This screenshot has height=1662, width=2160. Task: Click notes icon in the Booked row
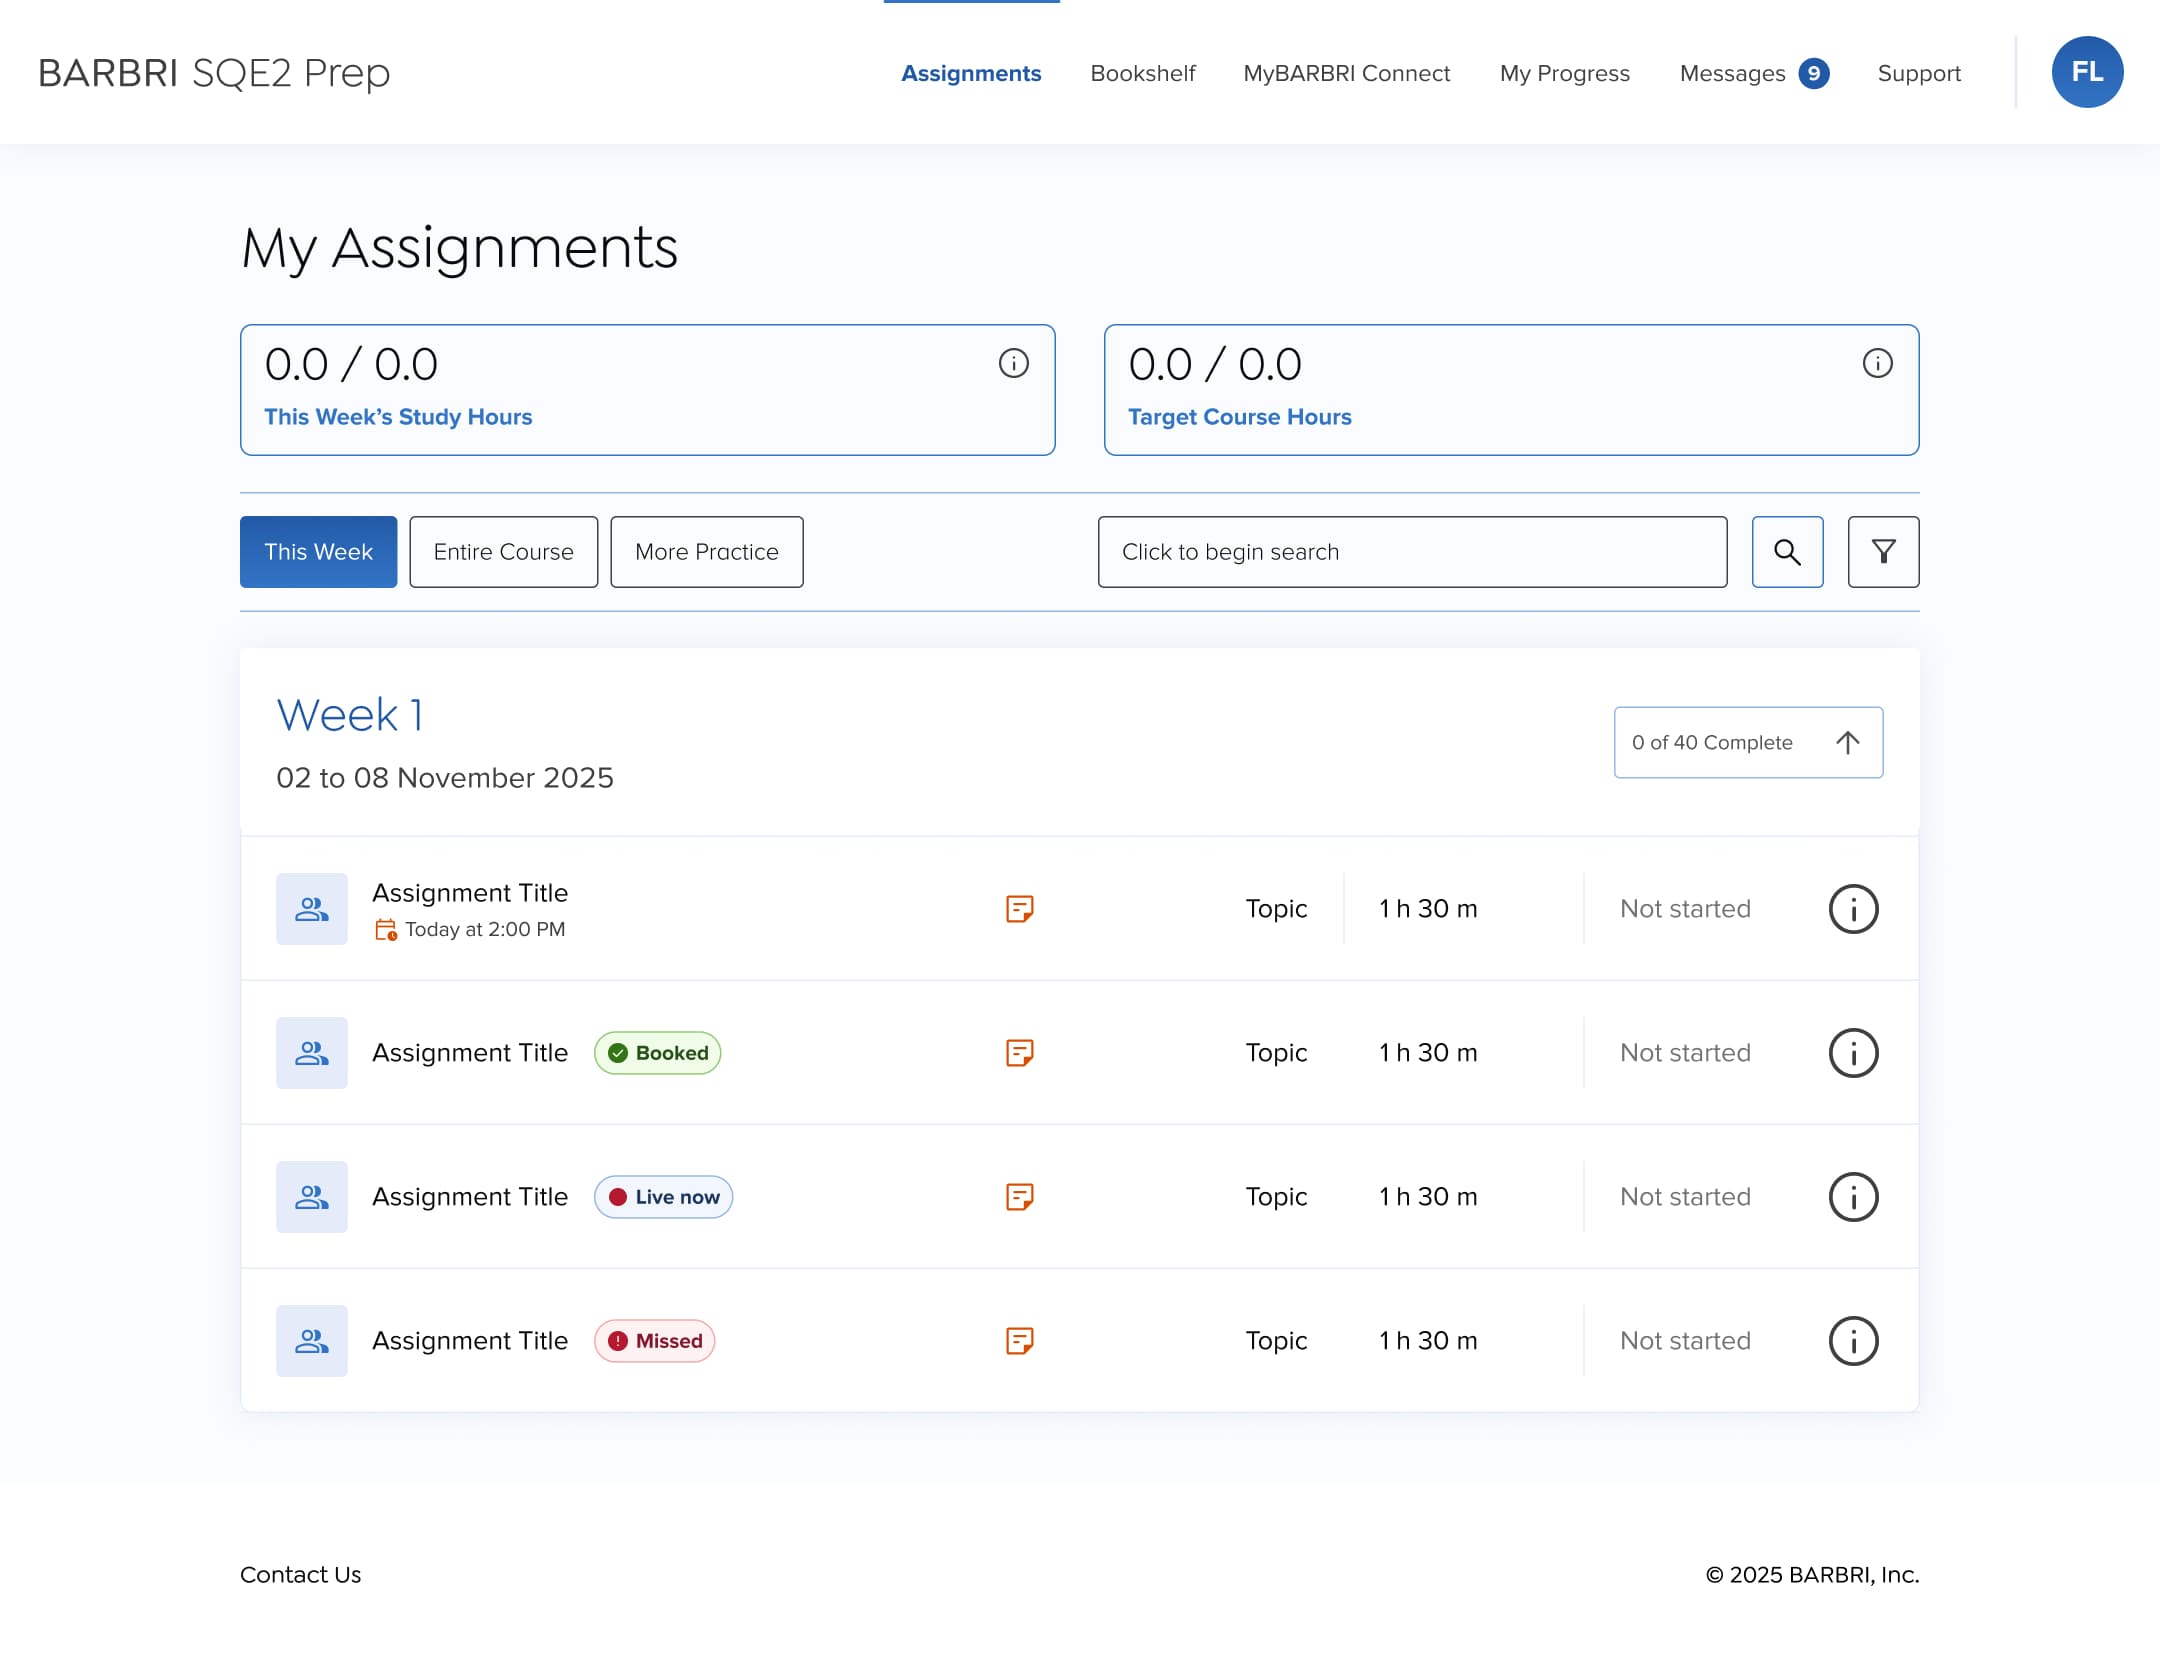pos(1019,1053)
